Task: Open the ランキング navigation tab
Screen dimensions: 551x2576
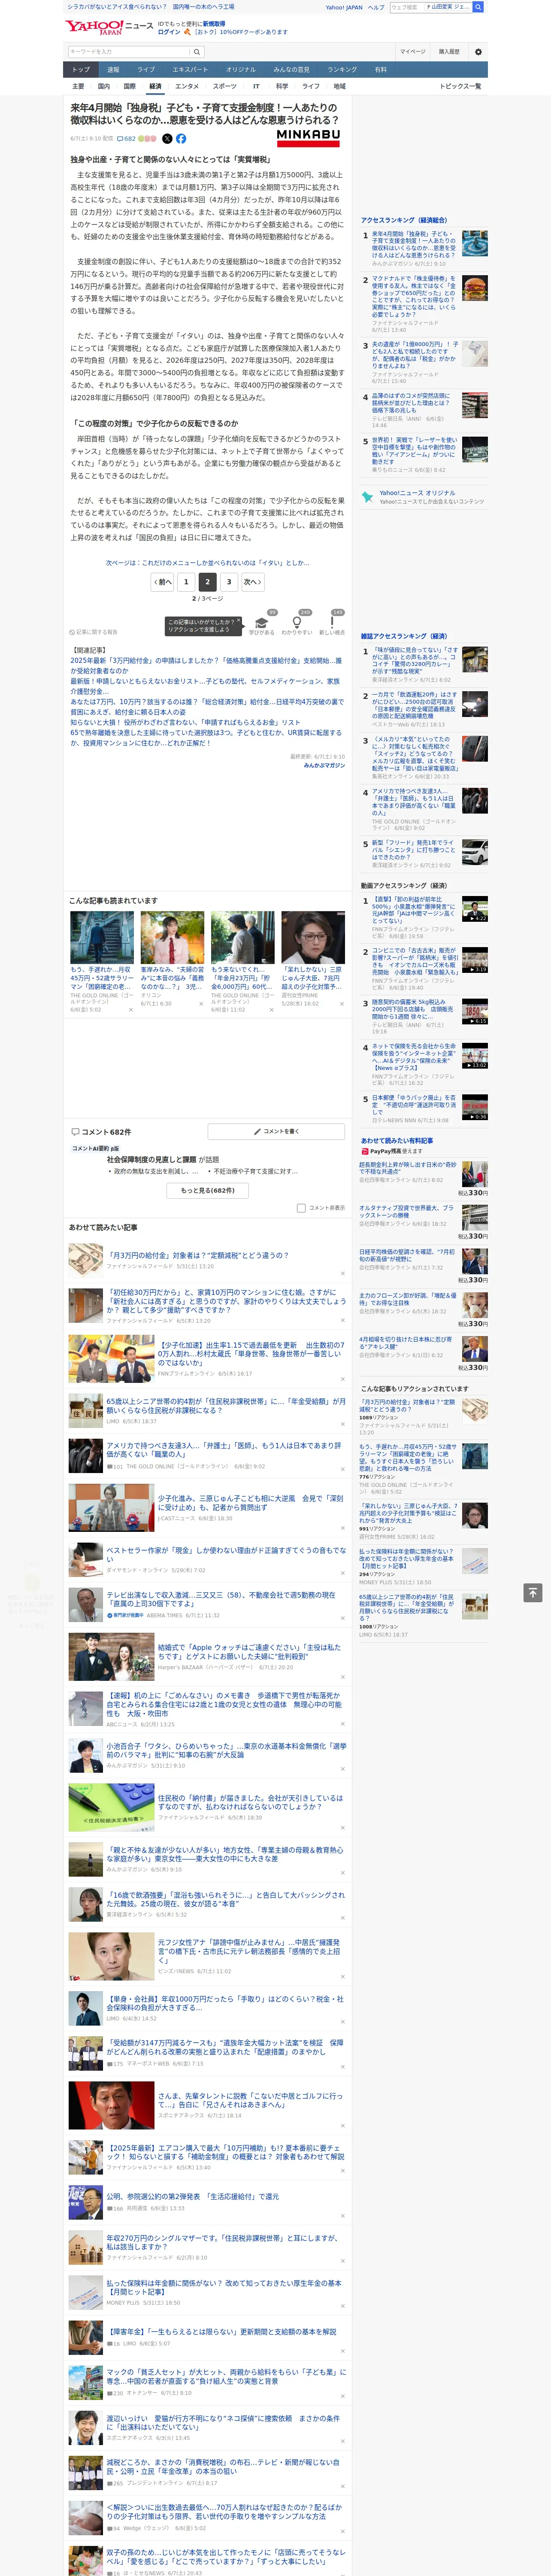Action: click(x=342, y=70)
